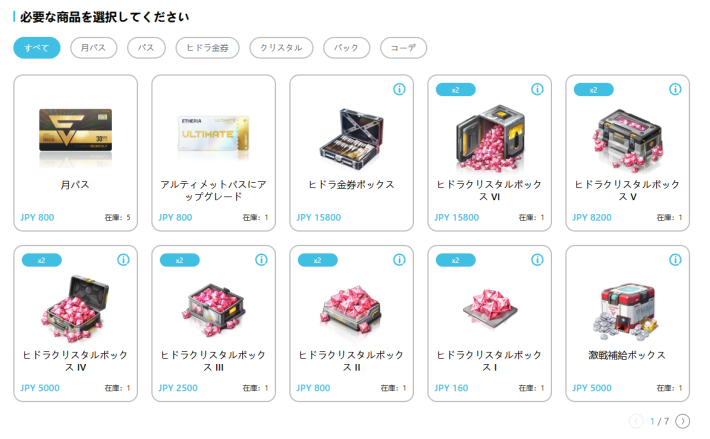Viewport: 710px width, 439px height.
Task: Click info icon on ヒドラクリスタルボックス VI card
Action: point(537,89)
